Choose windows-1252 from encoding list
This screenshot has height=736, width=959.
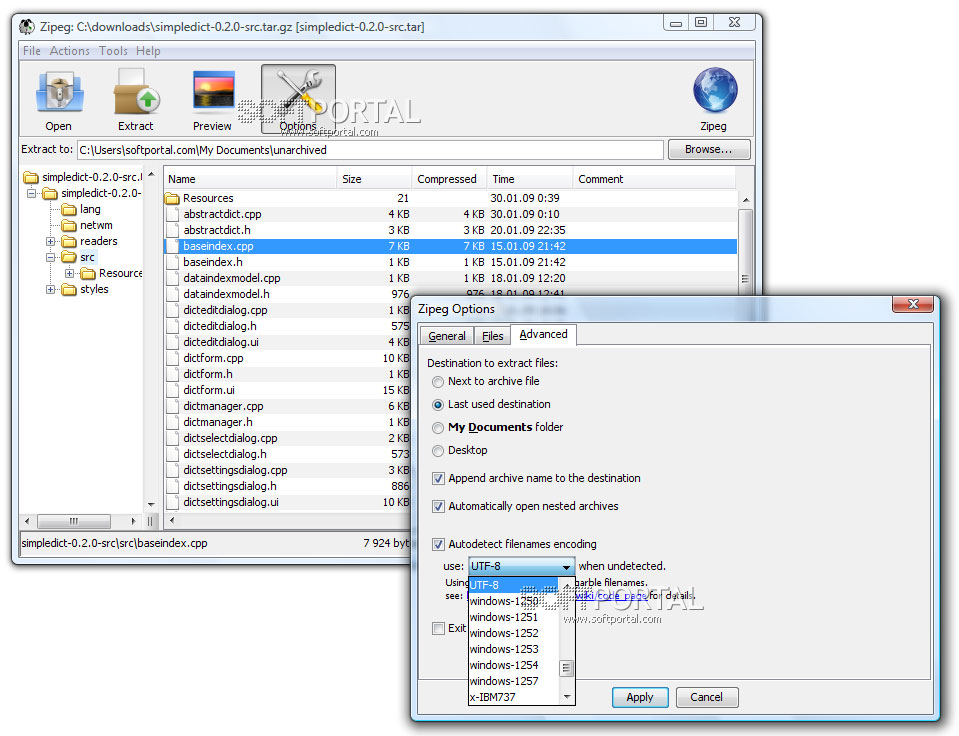514,633
